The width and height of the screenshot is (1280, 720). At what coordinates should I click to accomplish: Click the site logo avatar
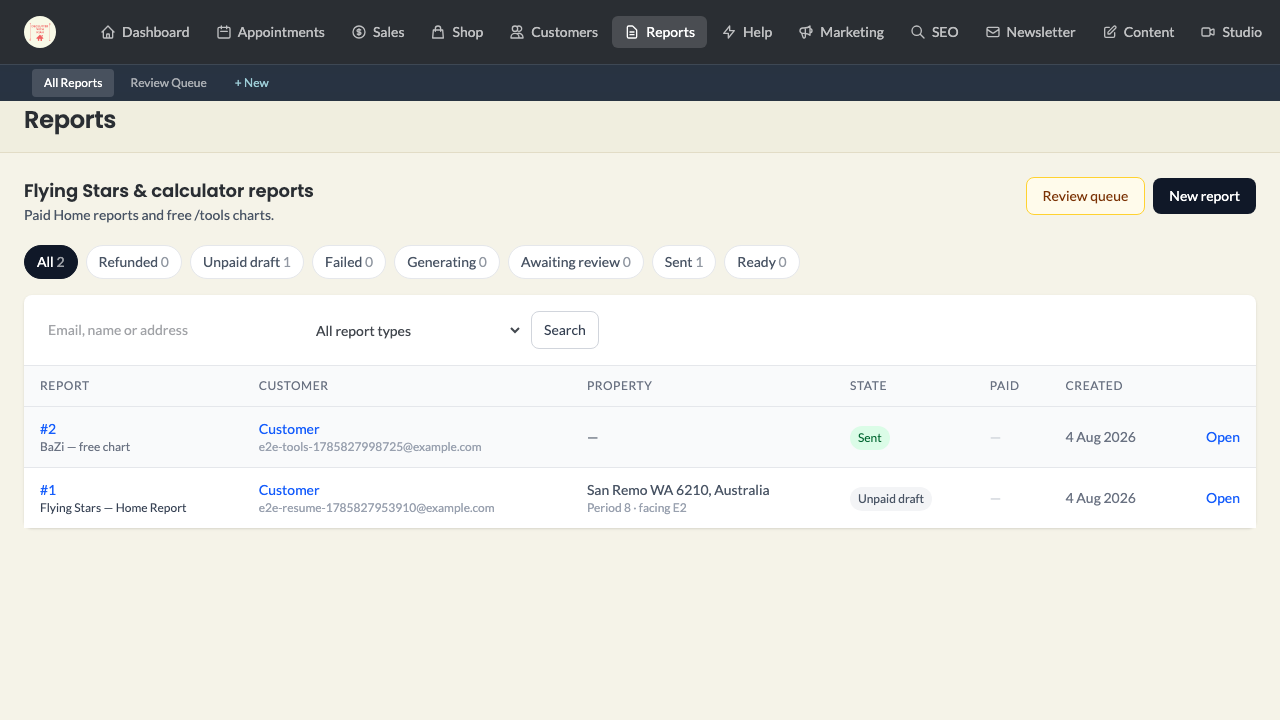40,32
